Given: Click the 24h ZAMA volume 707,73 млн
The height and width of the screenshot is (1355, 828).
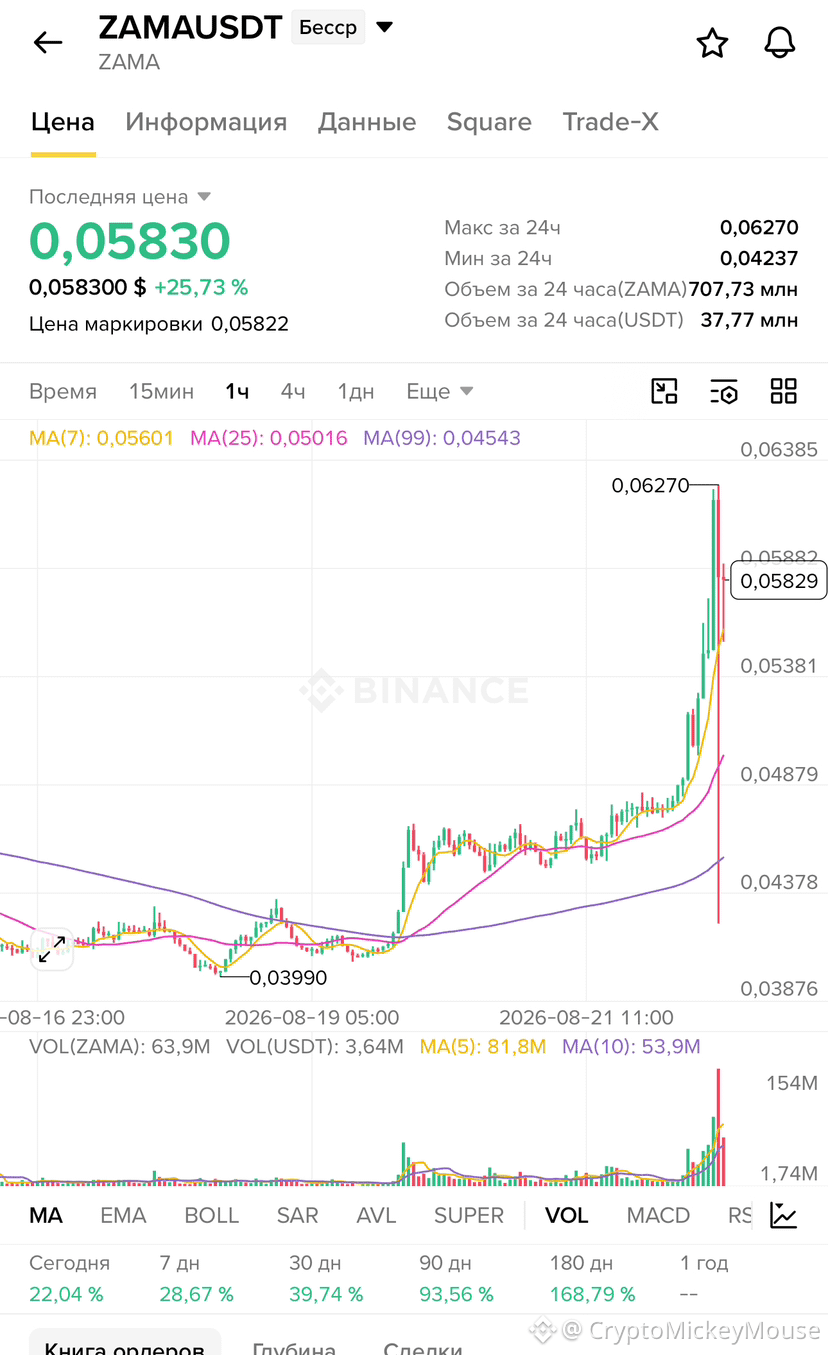Looking at the screenshot, I should [x=743, y=289].
